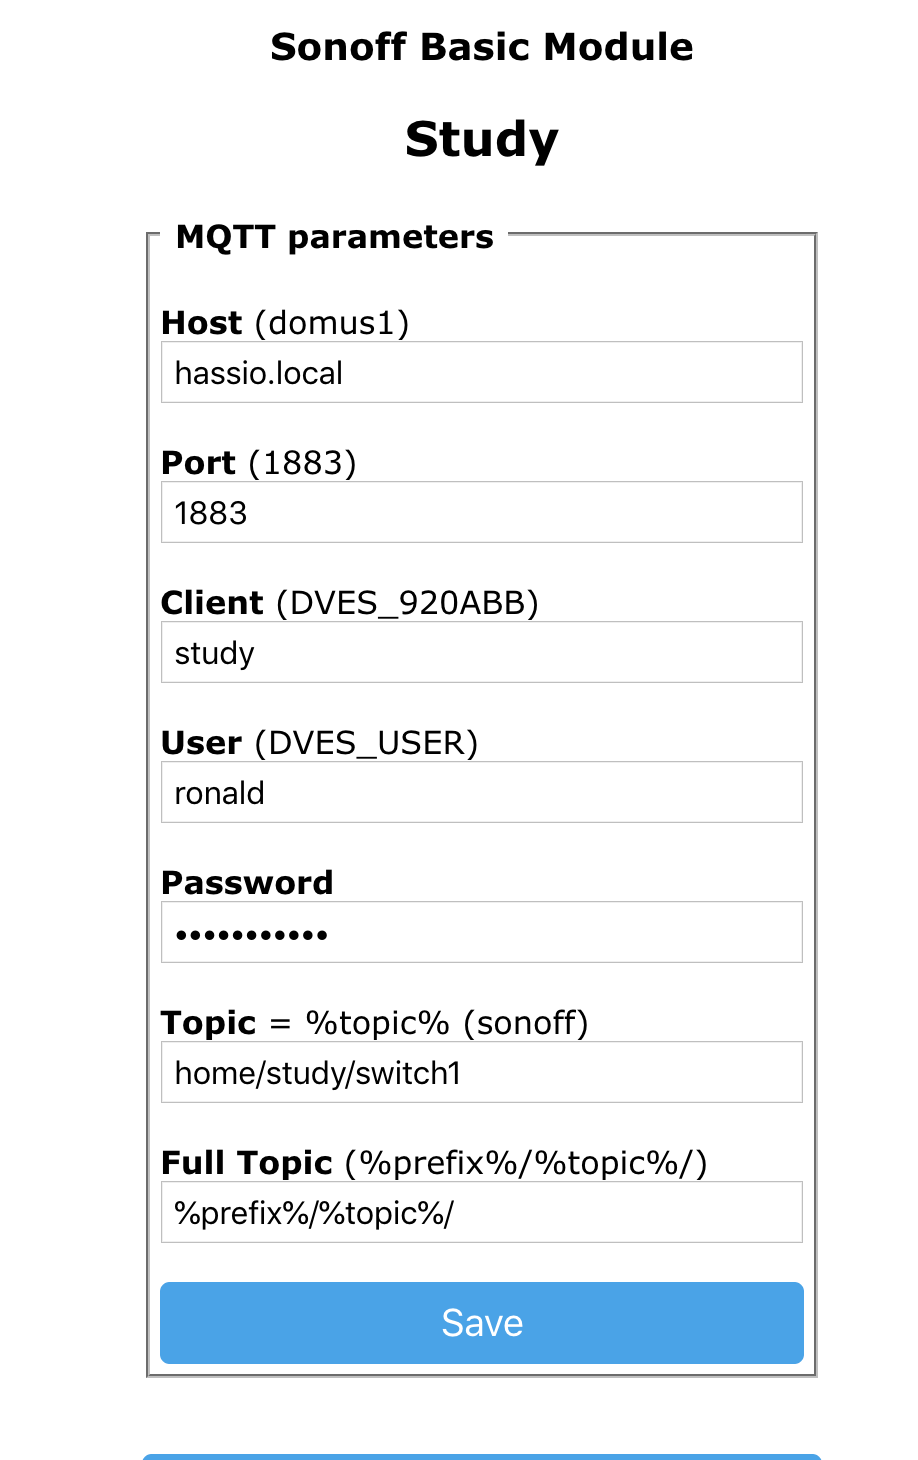Click the Topic field with home/study/switch1

pos(481,1073)
